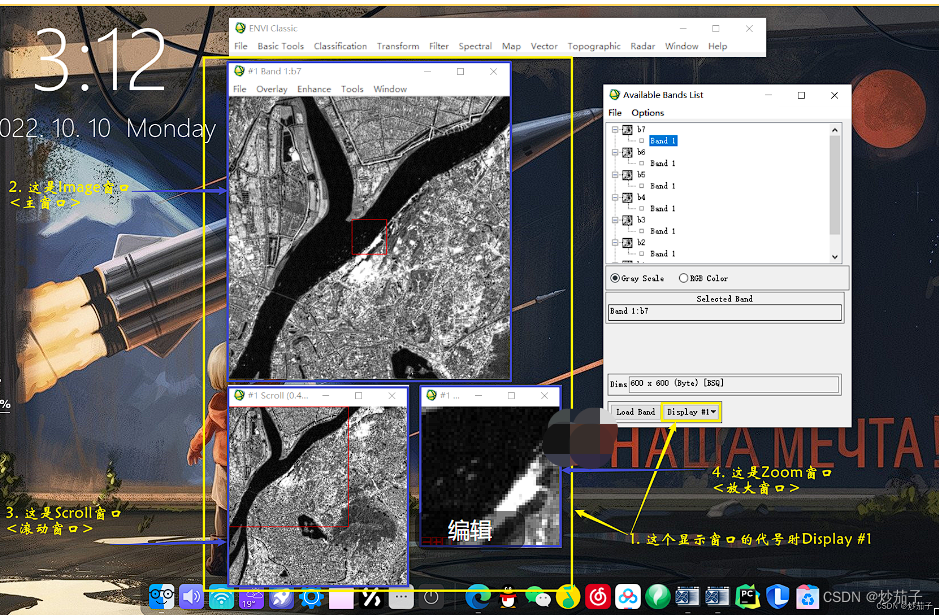Select Band 1 under b2
This screenshot has width=939, height=615.
tap(663, 254)
